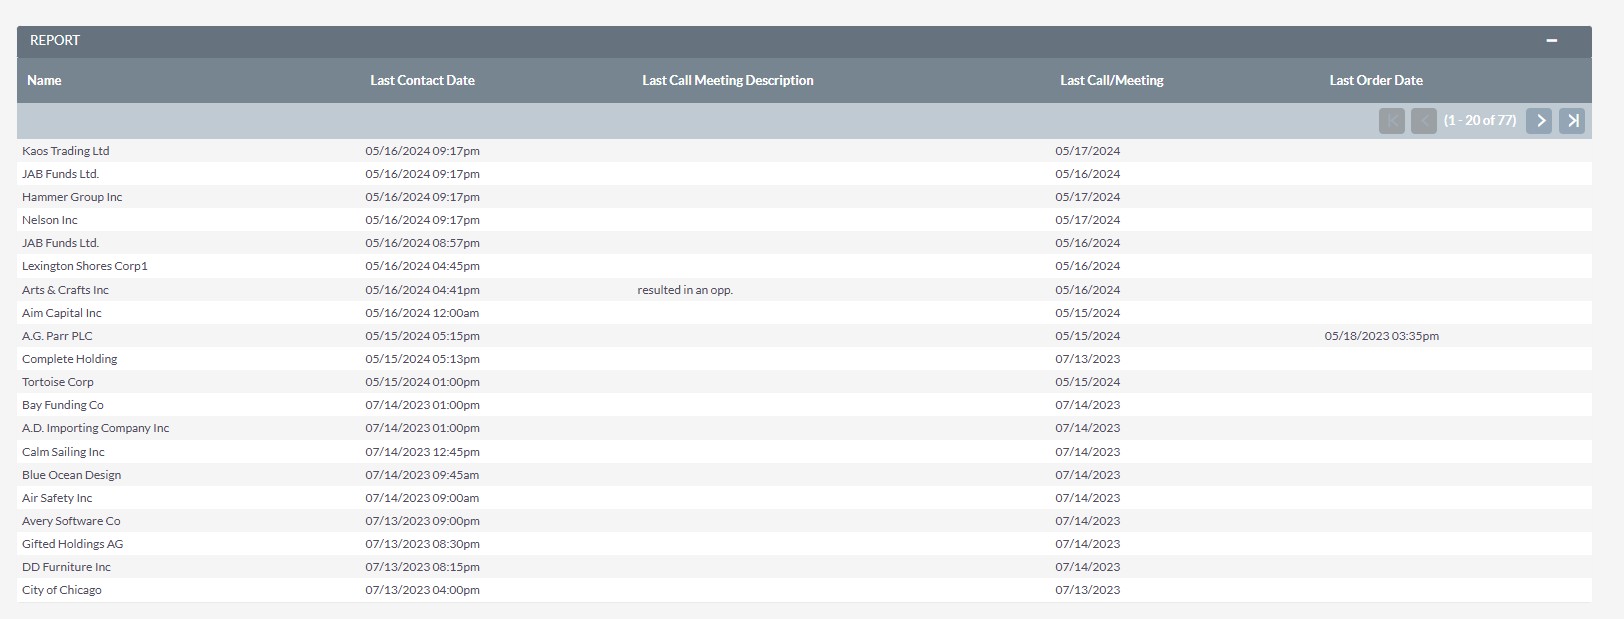Sort by Last Order Date column header
This screenshot has height=619, width=1624.
click(x=1376, y=80)
